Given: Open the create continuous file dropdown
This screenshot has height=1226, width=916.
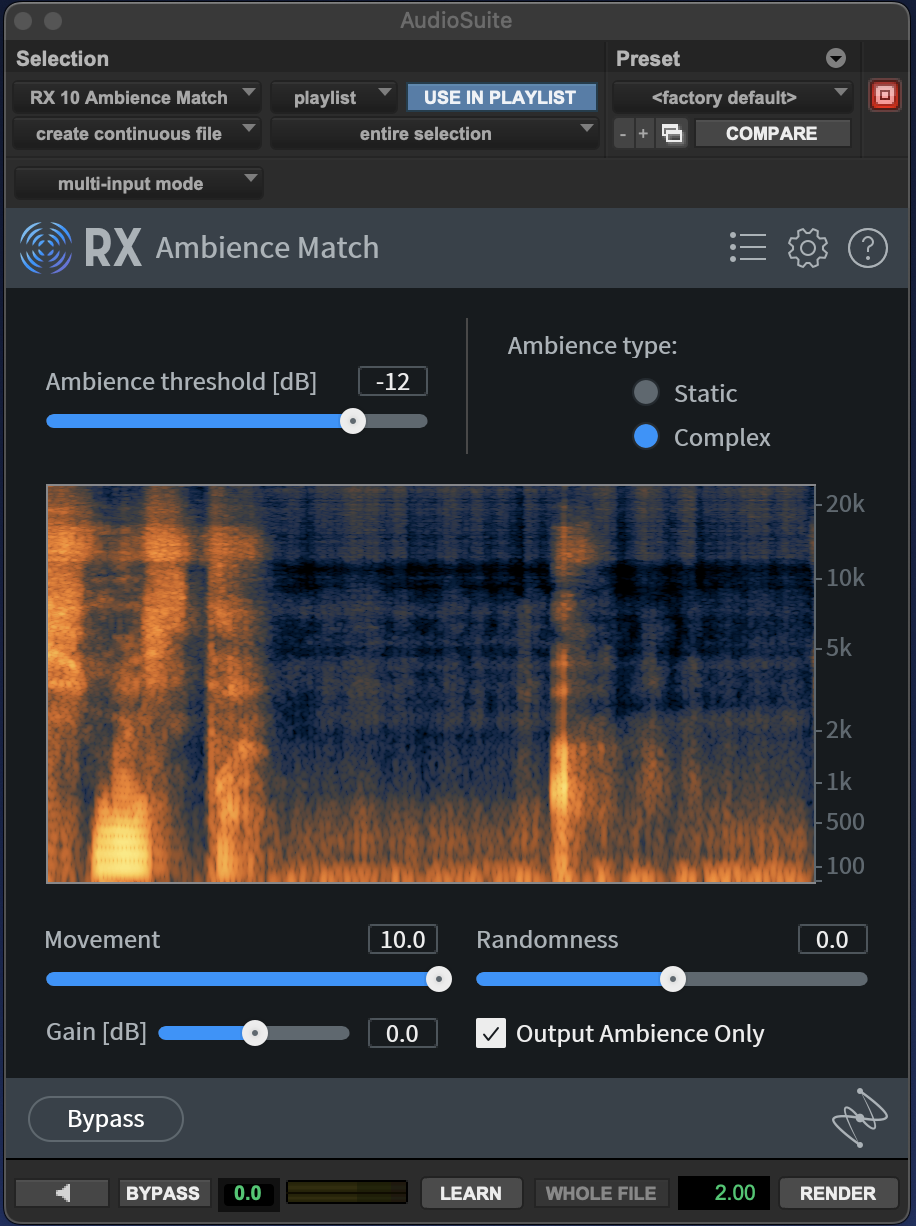Looking at the screenshot, I should [138, 133].
